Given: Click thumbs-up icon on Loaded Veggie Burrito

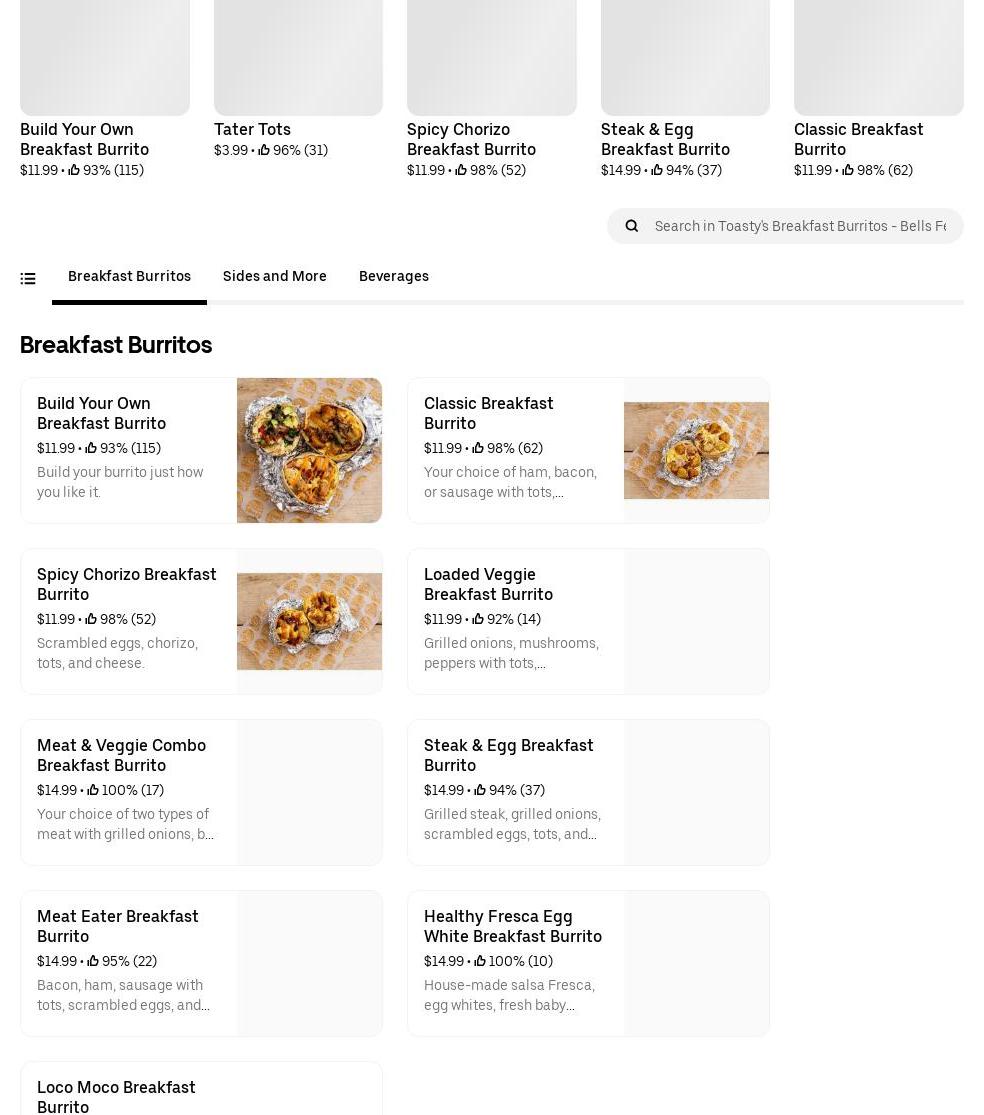Looking at the screenshot, I should [x=478, y=620].
